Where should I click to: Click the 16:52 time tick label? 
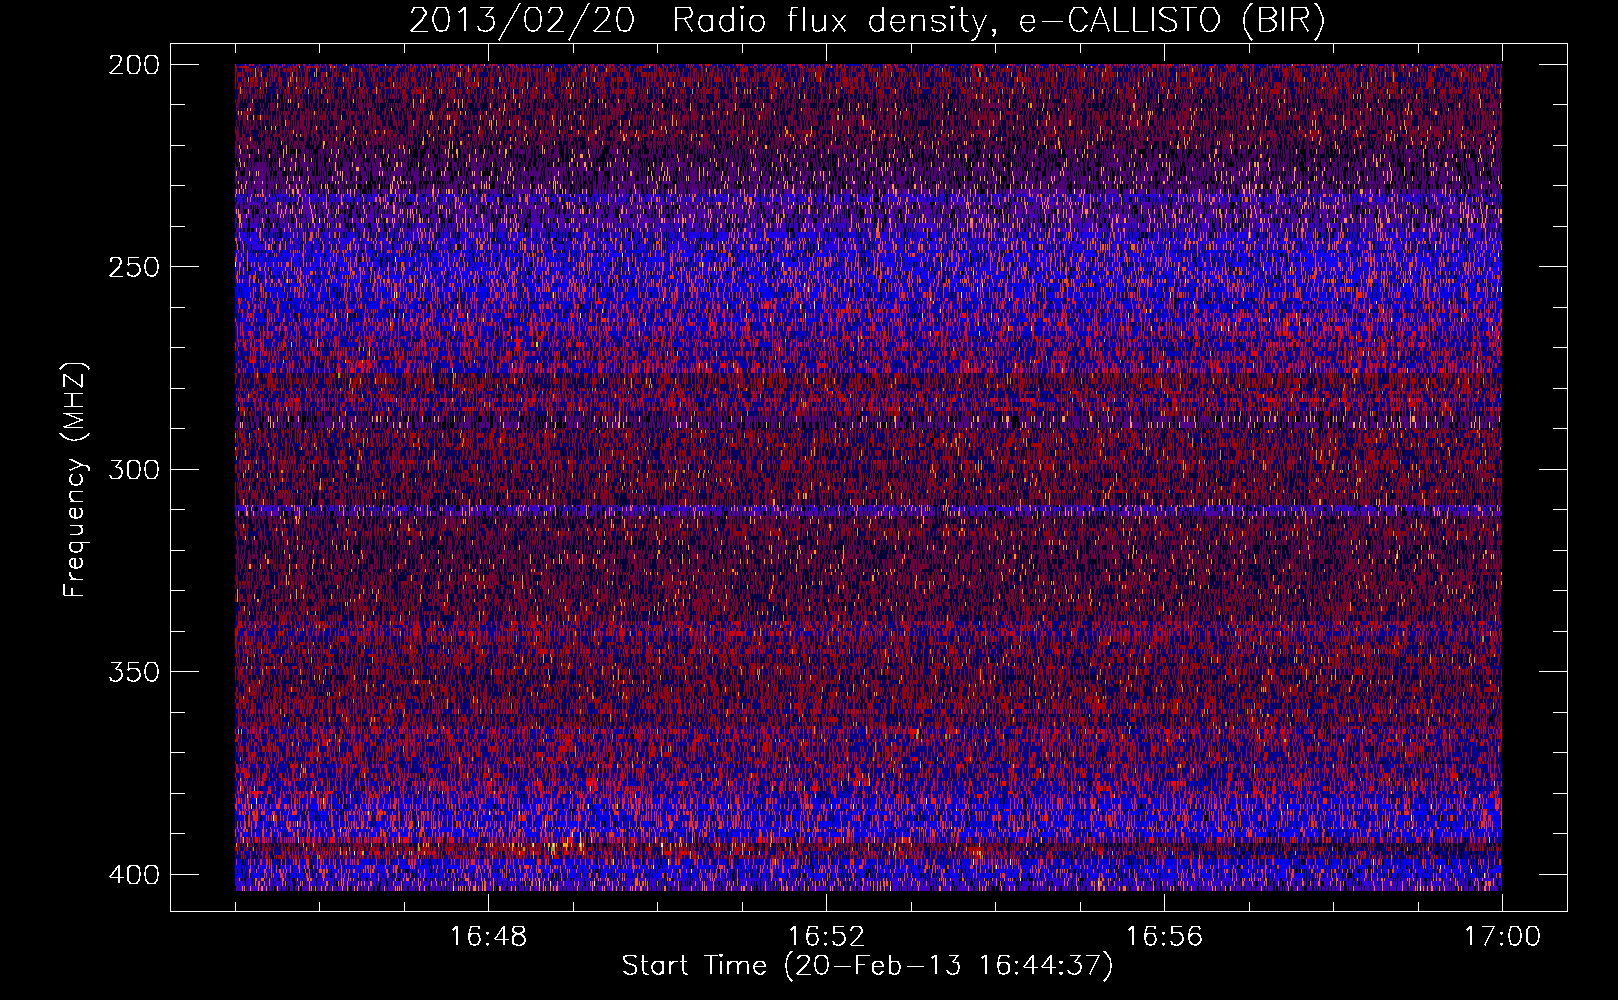tap(826, 937)
